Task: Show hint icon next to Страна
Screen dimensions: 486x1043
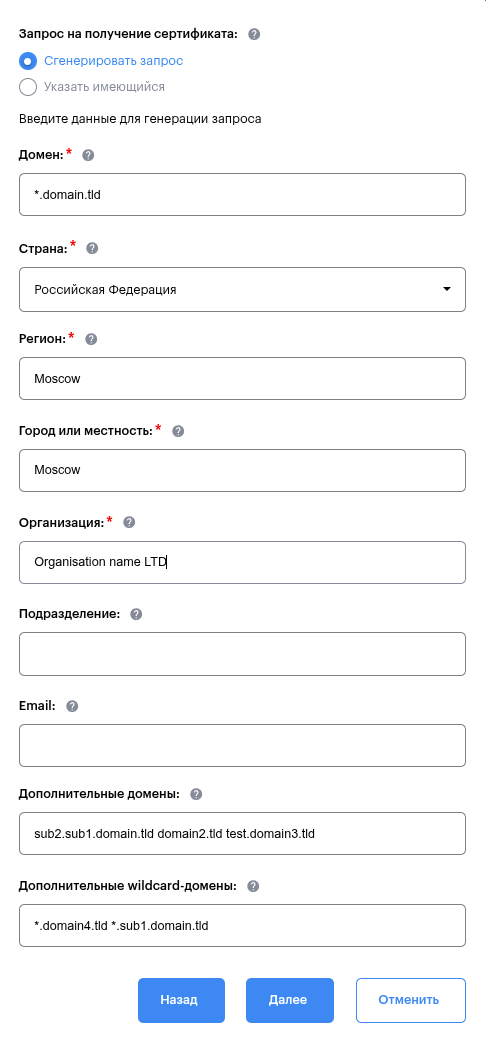Action: point(92,248)
